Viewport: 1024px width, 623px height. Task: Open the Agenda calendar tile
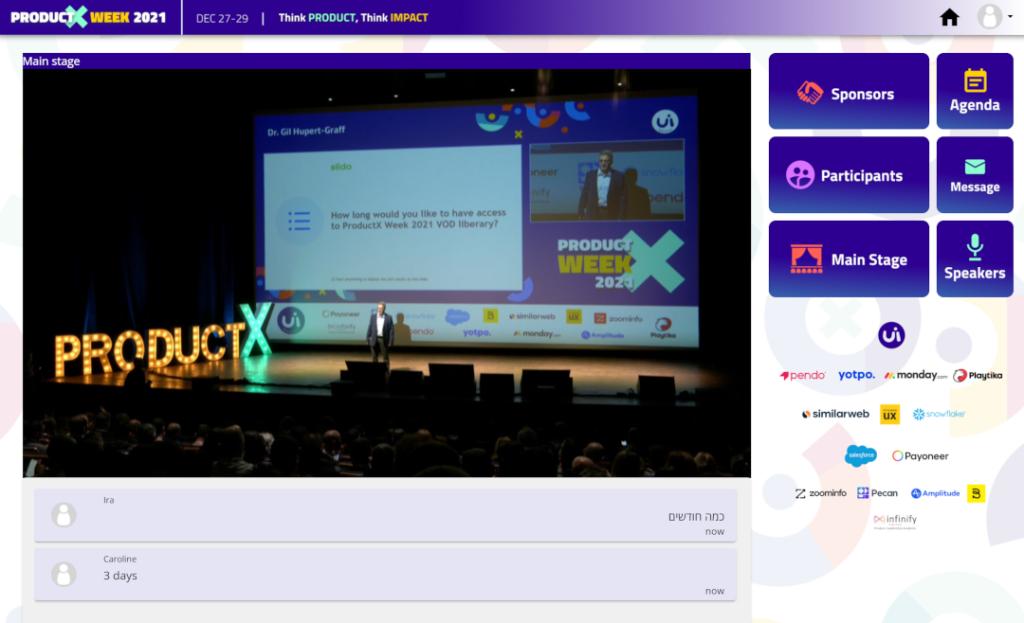[x=974, y=92]
